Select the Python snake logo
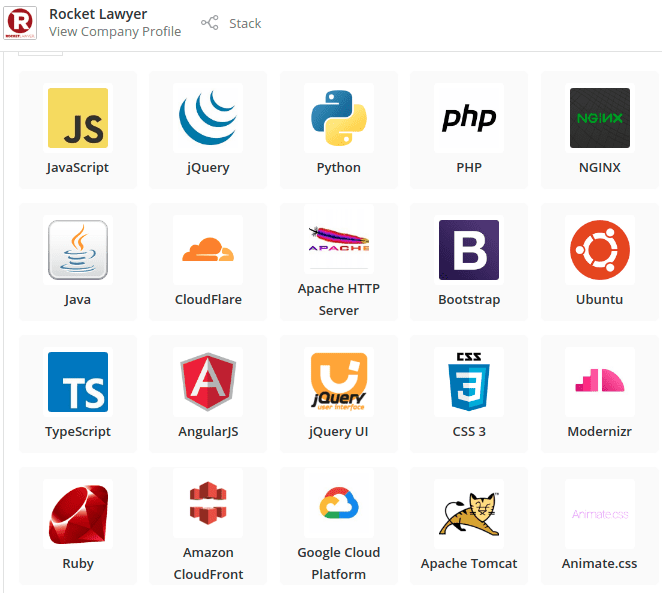 [339, 118]
